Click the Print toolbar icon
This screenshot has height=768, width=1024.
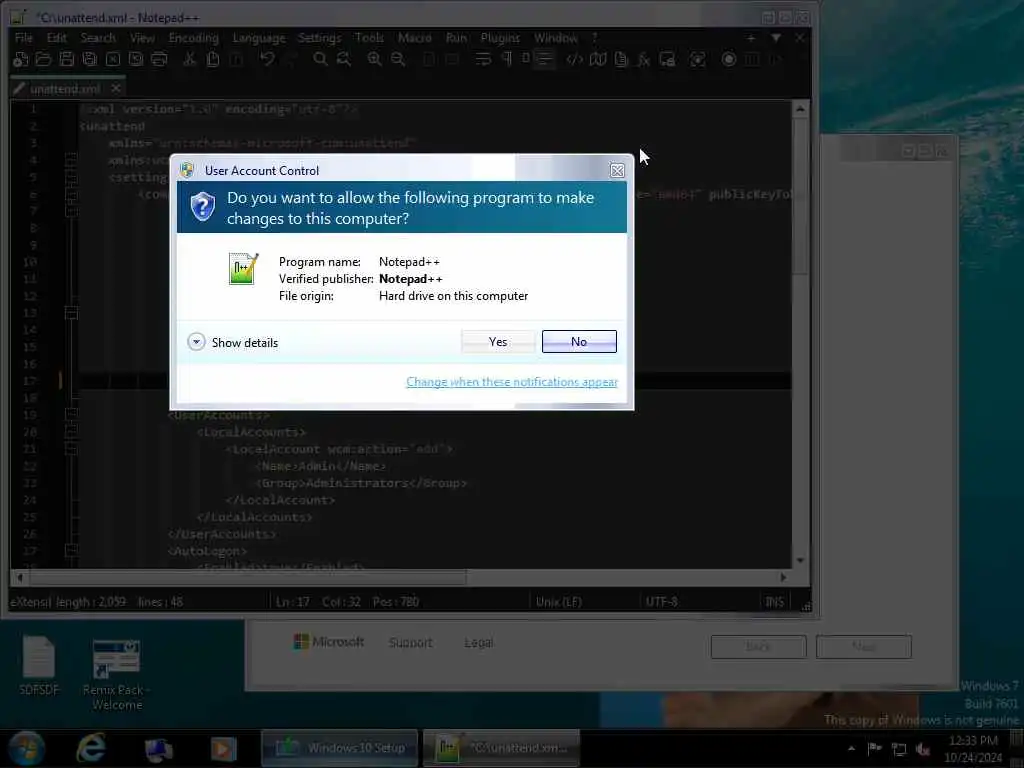click(x=159, y=59)
